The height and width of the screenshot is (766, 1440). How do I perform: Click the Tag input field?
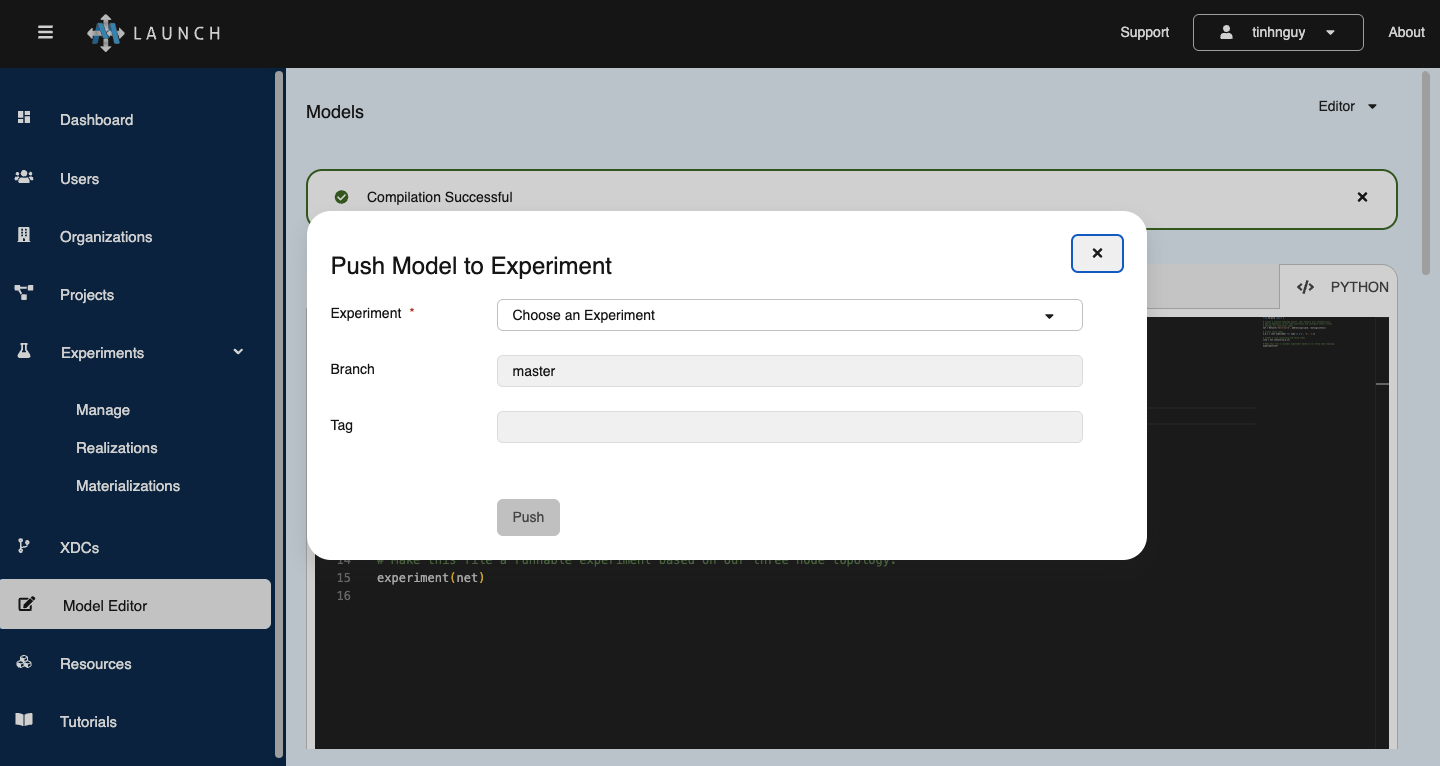[789, 427]
